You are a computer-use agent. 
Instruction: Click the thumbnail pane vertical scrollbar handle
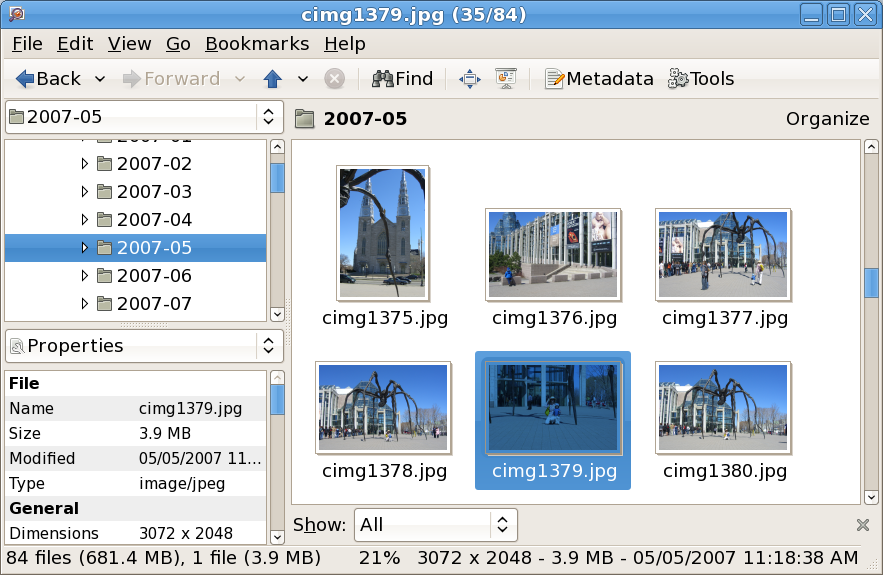(870, 283)
